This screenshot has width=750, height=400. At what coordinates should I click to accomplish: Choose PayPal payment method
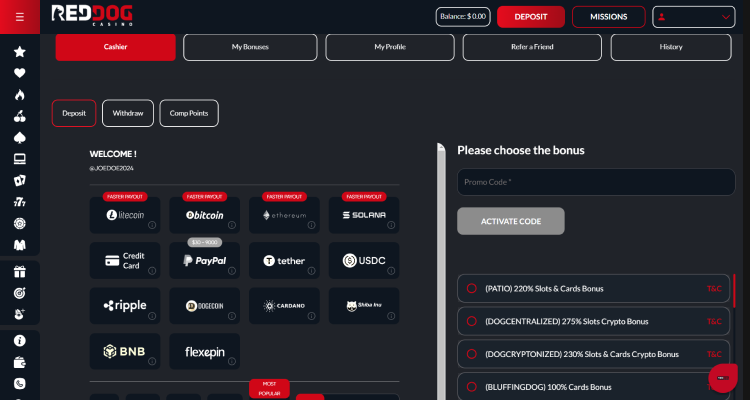(205, 260)
